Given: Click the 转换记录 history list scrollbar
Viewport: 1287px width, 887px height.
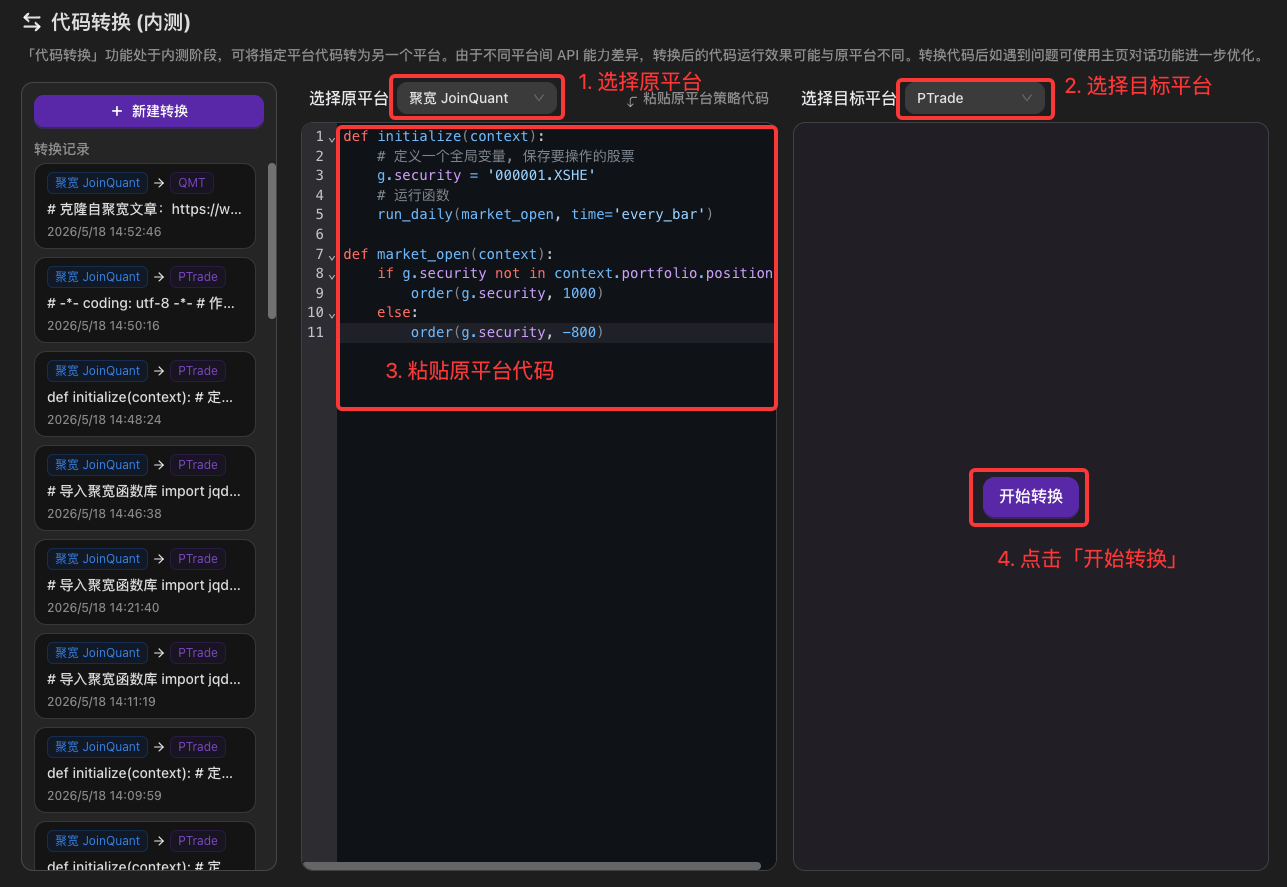Looking at the screenshot, I should [x=272, y=241].
